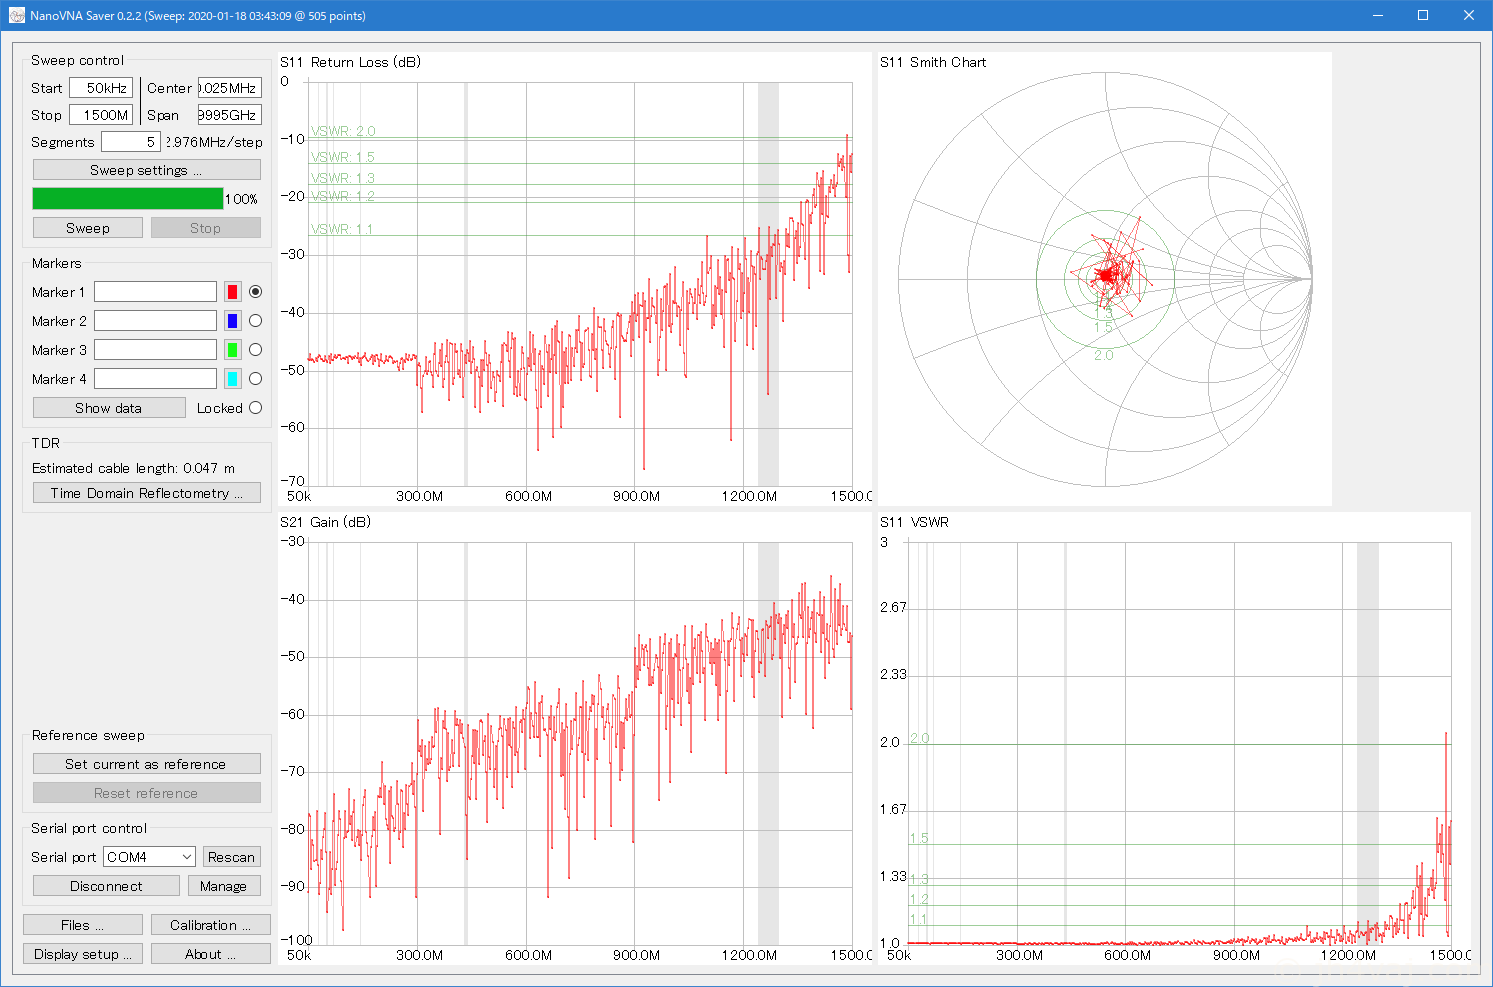Click the Rescan serial ports button
The height and width of the screenshot is (987, 1493).
232,857
